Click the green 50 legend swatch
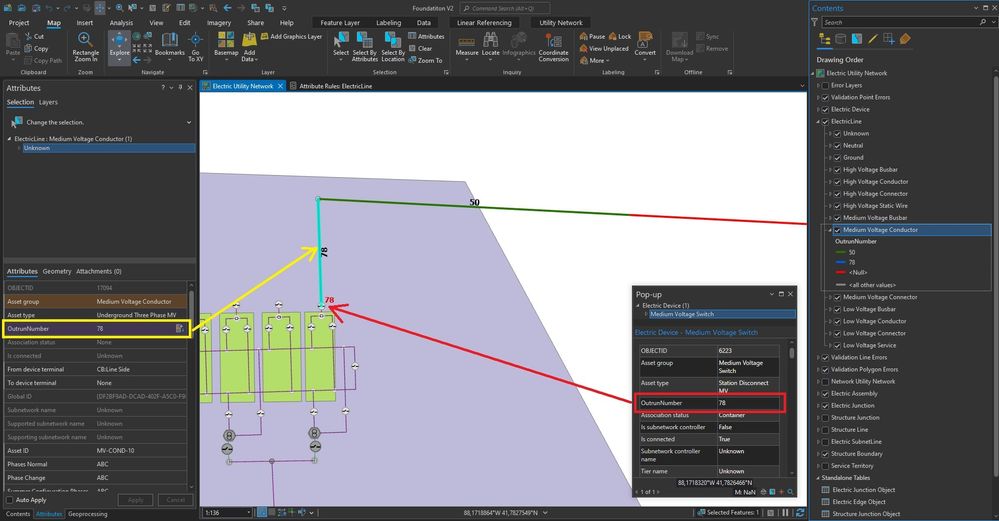This screenshot has width=999, height=521. [840, 252]
